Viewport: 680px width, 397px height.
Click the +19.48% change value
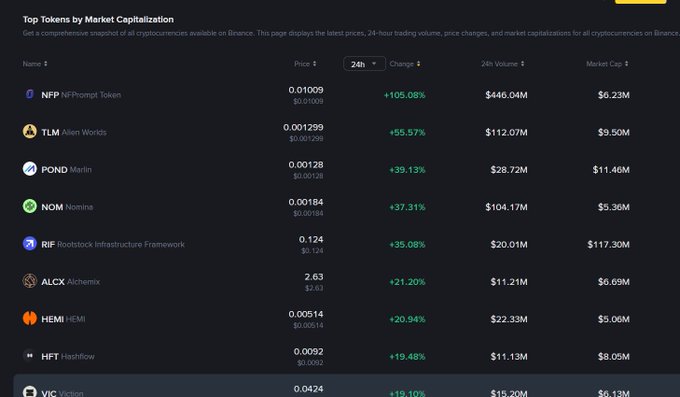click(x=407, y=356)
